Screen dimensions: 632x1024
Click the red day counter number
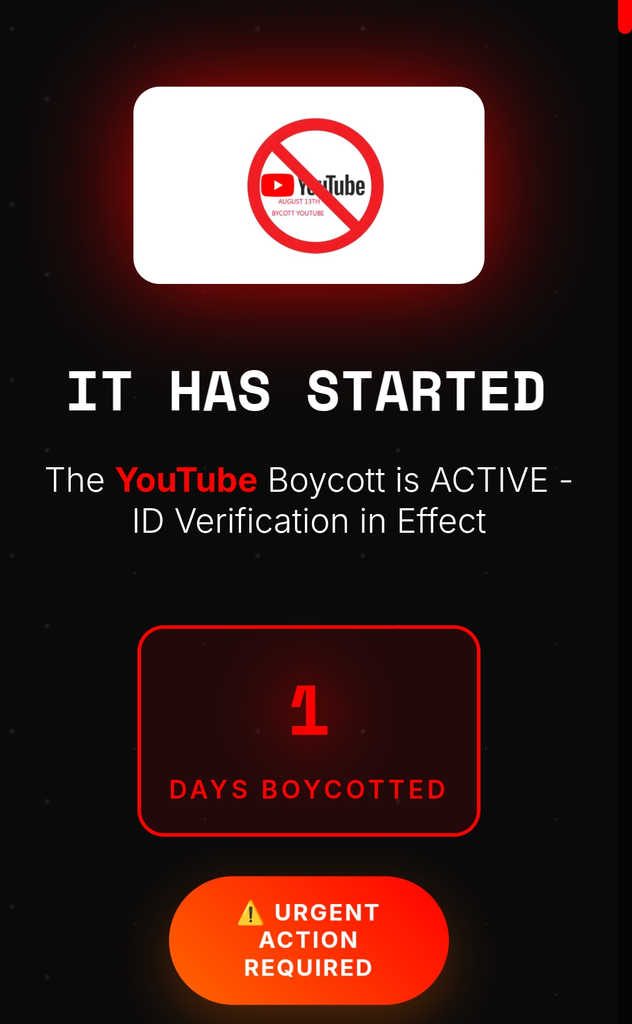pos(309,711)
